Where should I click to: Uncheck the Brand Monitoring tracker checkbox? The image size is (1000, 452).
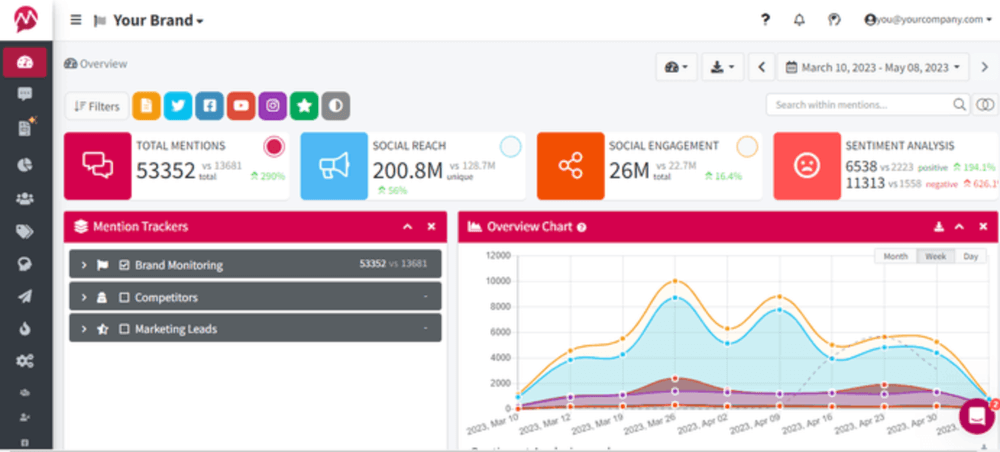click(125, 266)
